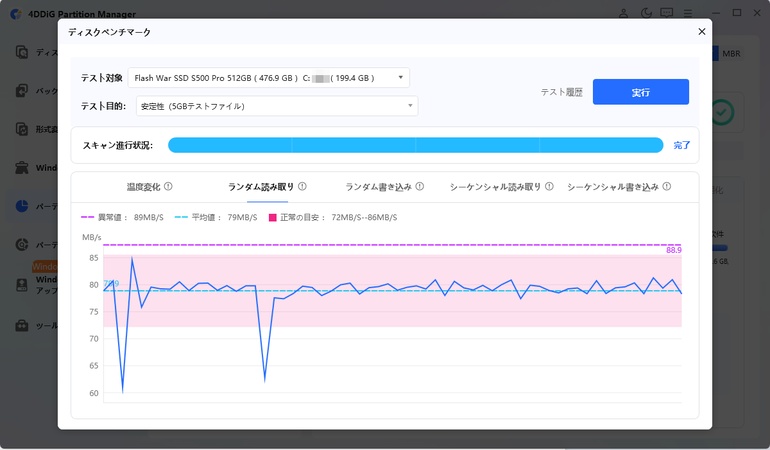770x450 pixels.
Task: Click the cyan 平均値 legend entry
Action: coord(216,217)
